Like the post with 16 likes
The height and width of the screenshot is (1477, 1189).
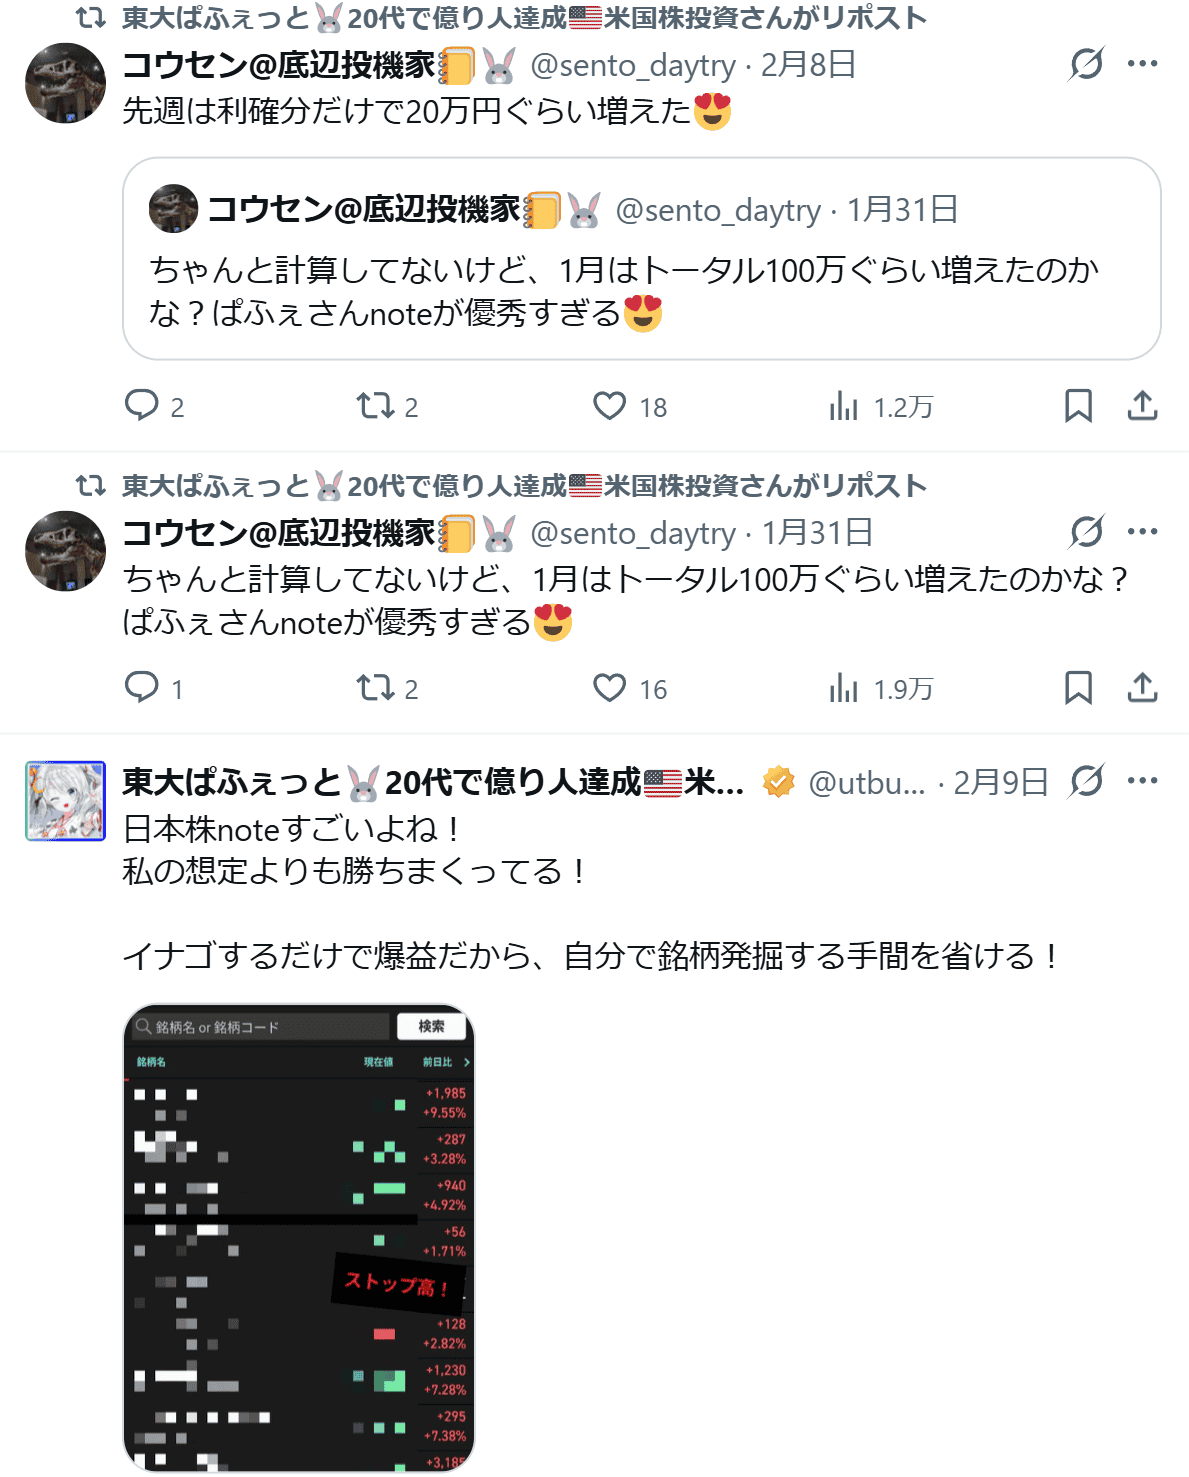click(630, 688)
